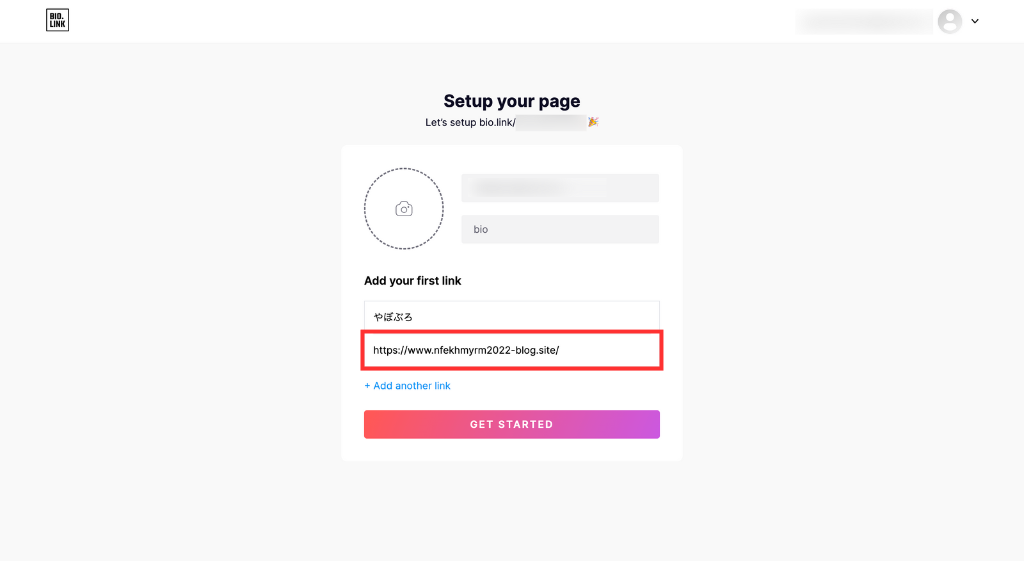
Task: Click the plus sign before Add another link
Action: click(x=368, y=386)
